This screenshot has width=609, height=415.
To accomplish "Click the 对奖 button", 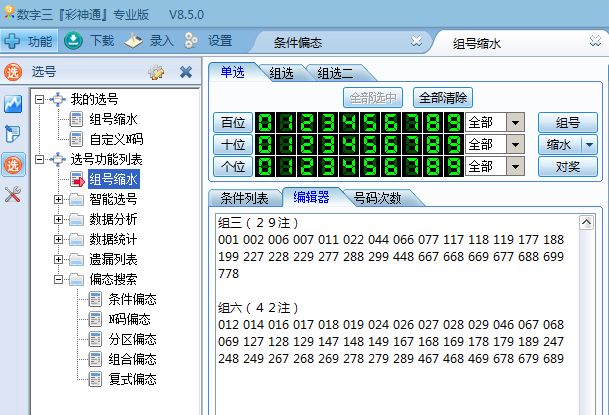I will click(x=567, y=166).
